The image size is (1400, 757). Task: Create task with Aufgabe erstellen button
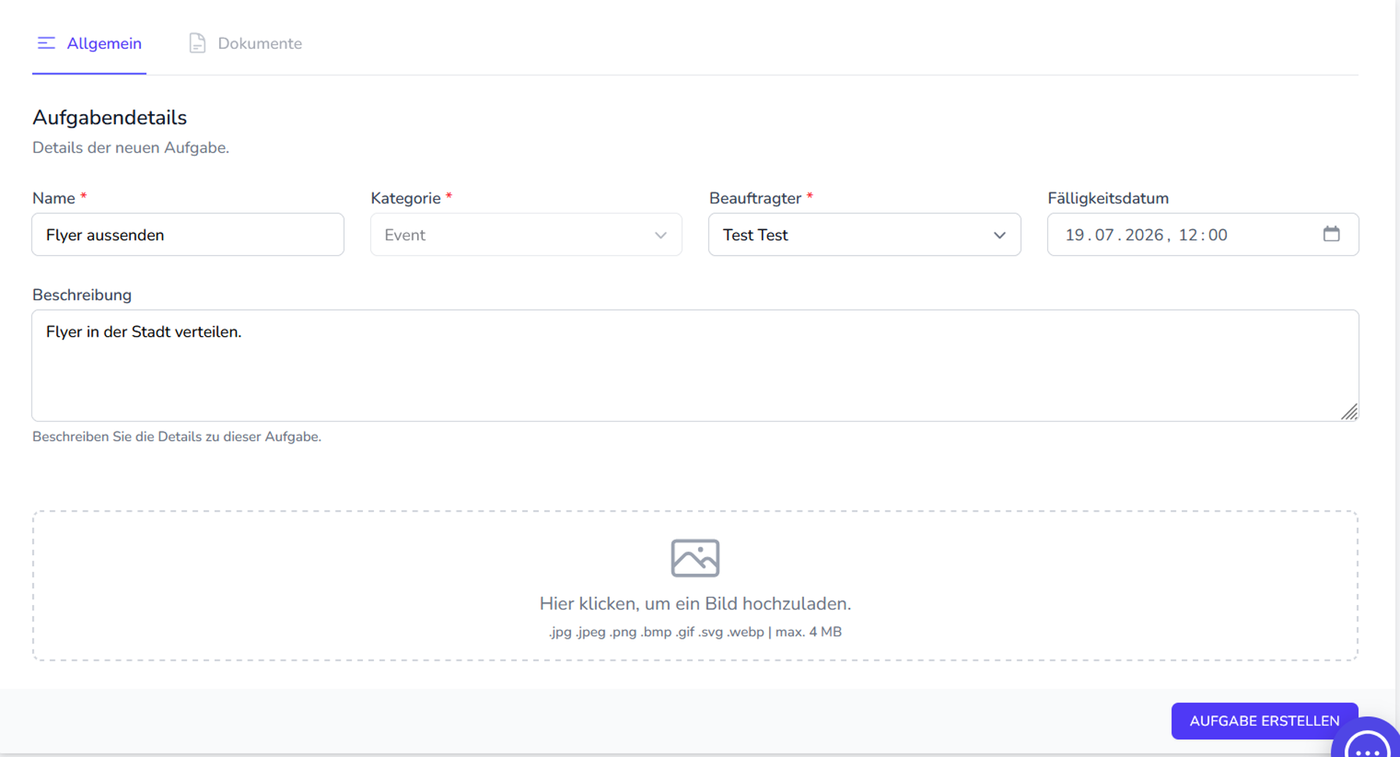[x=1265, y=721]
